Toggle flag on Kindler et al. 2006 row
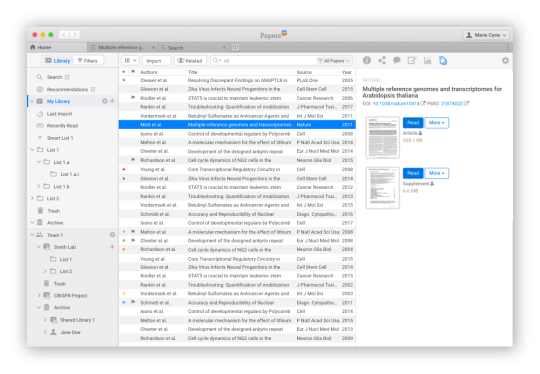Screen dimensions: 540x374 [133, 98]
